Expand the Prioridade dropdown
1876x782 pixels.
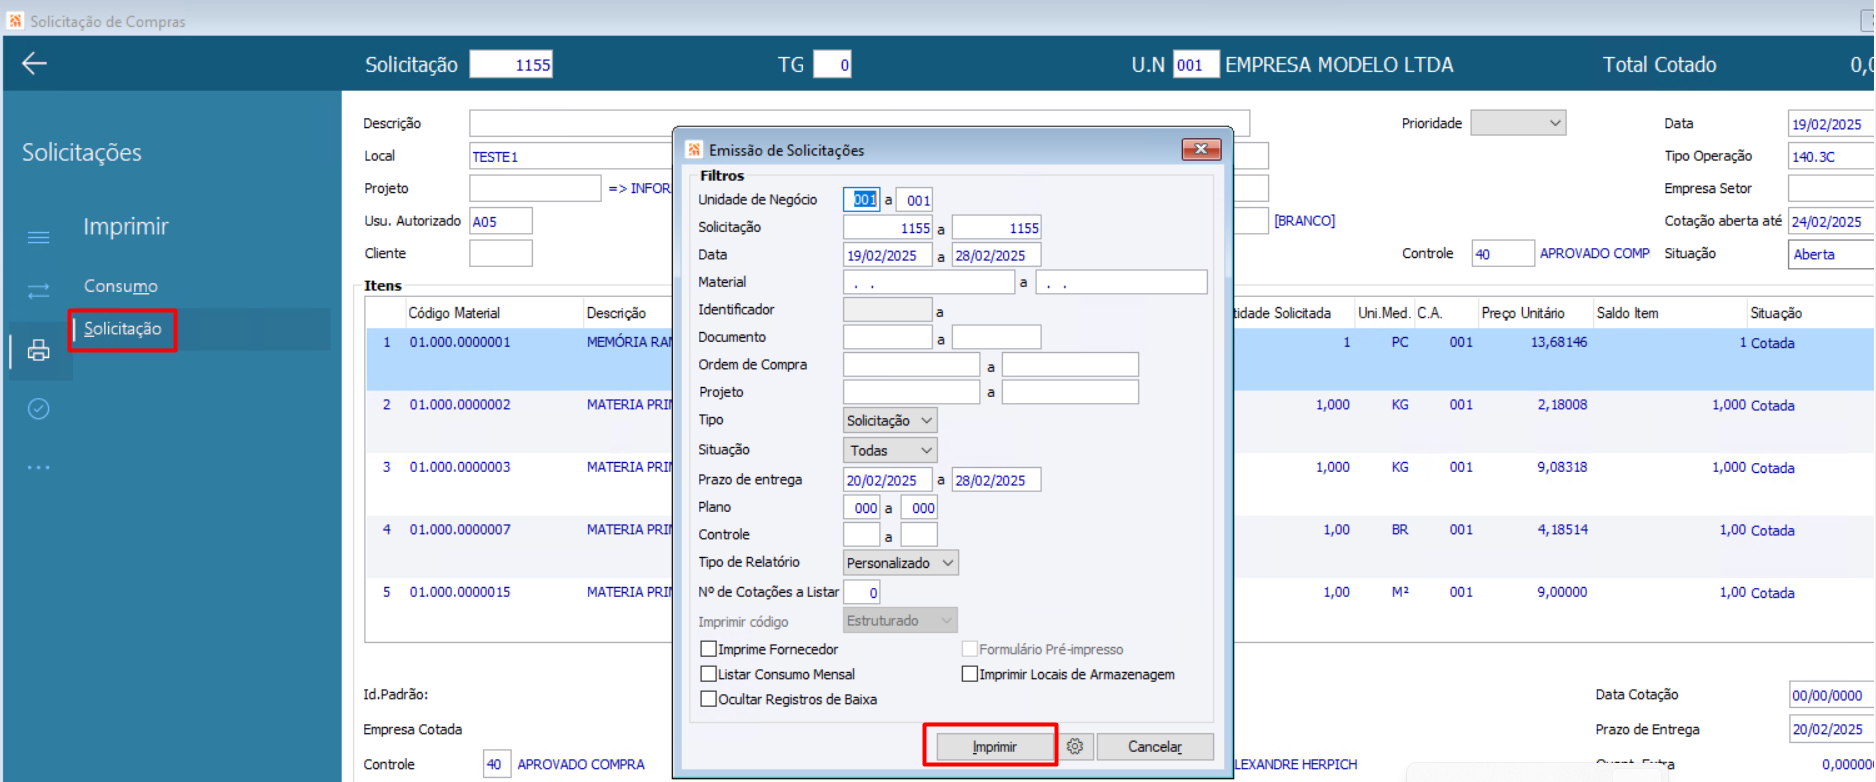[x=1518, y=123]
